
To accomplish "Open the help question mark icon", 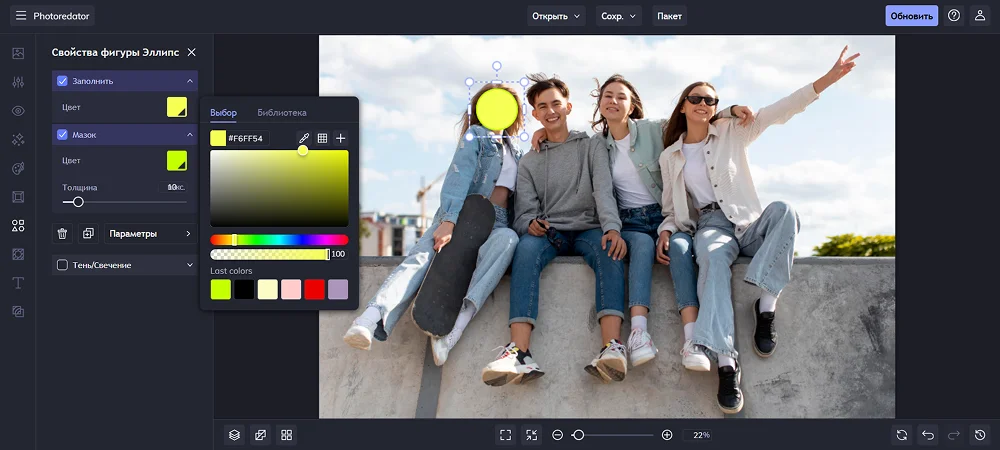I will [954, 16].
